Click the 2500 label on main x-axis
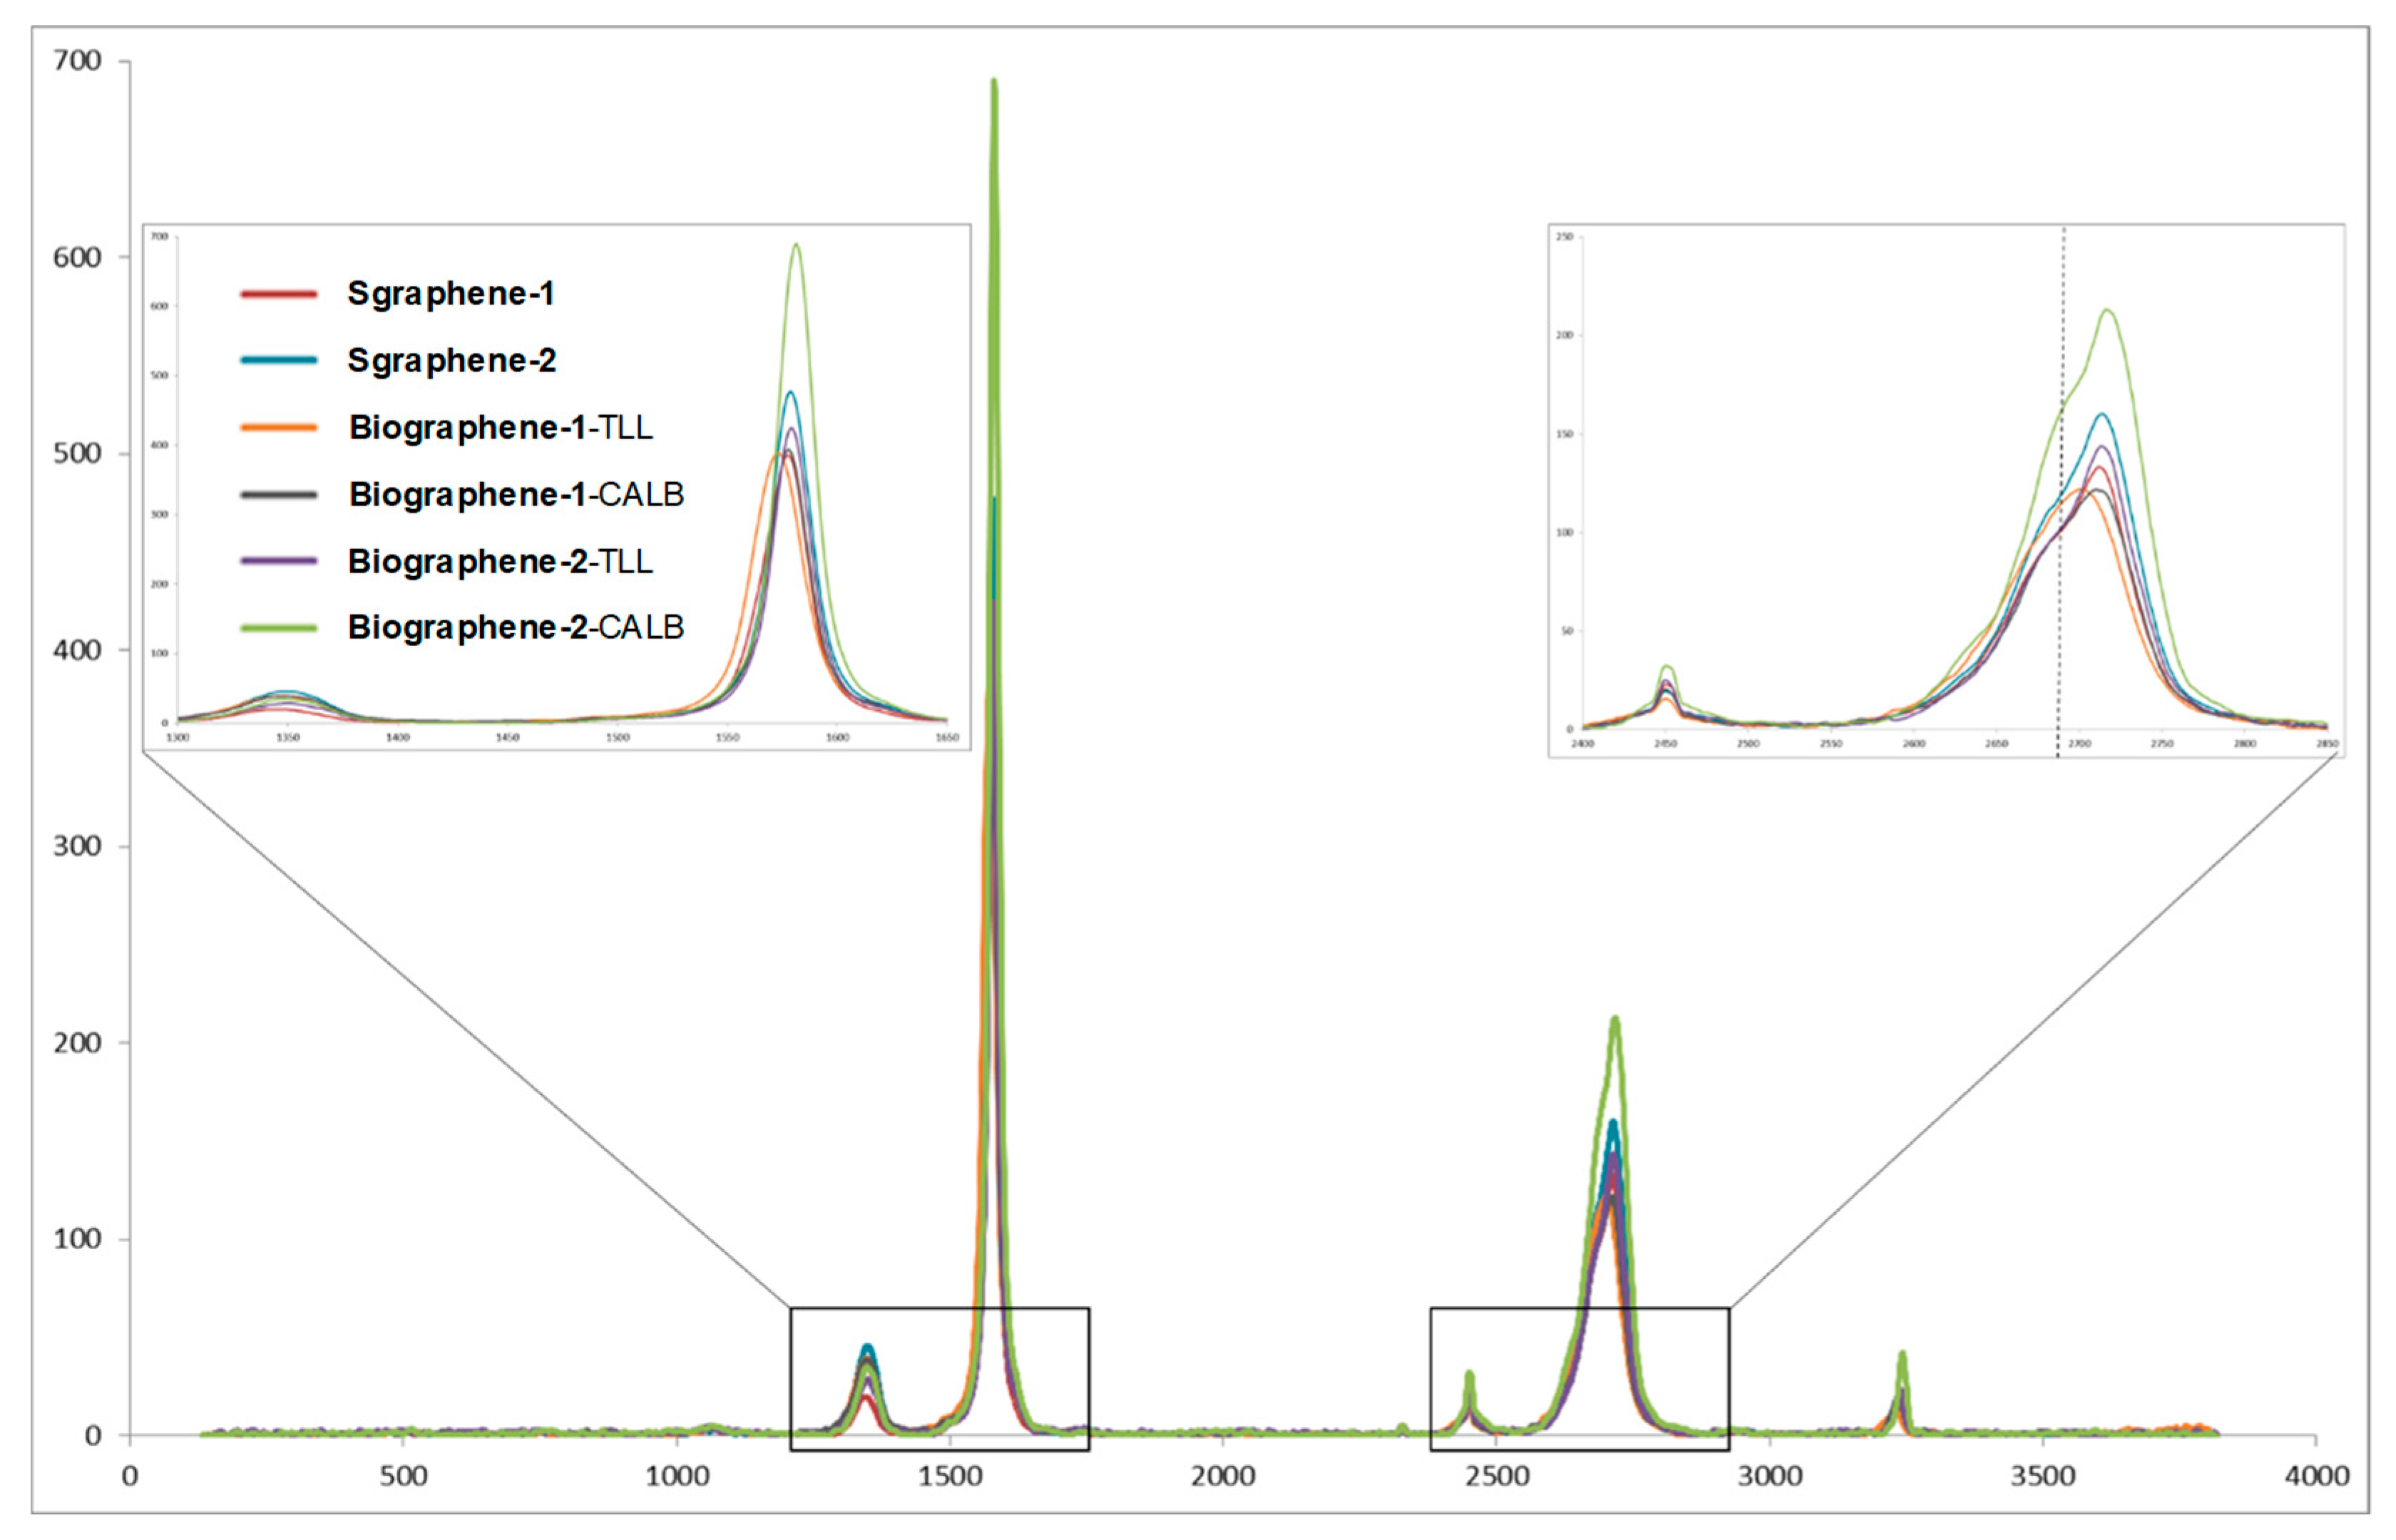This screenshot has width=2396, height=1540. (1497, 1476)
